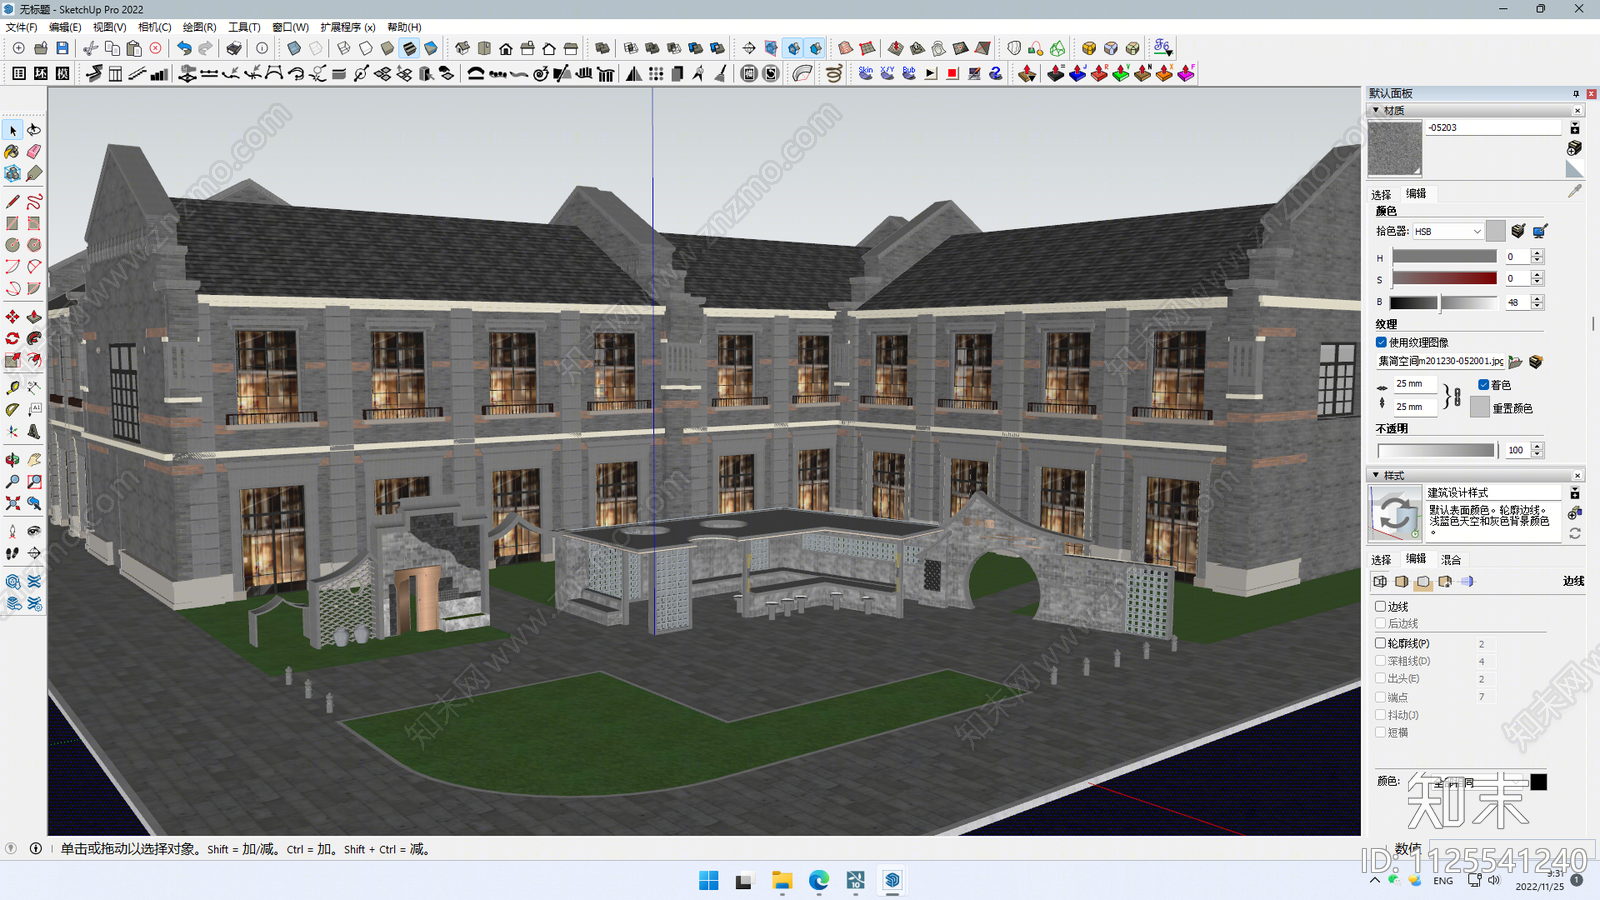Click the 重置颜色 swatch button

1480,407
